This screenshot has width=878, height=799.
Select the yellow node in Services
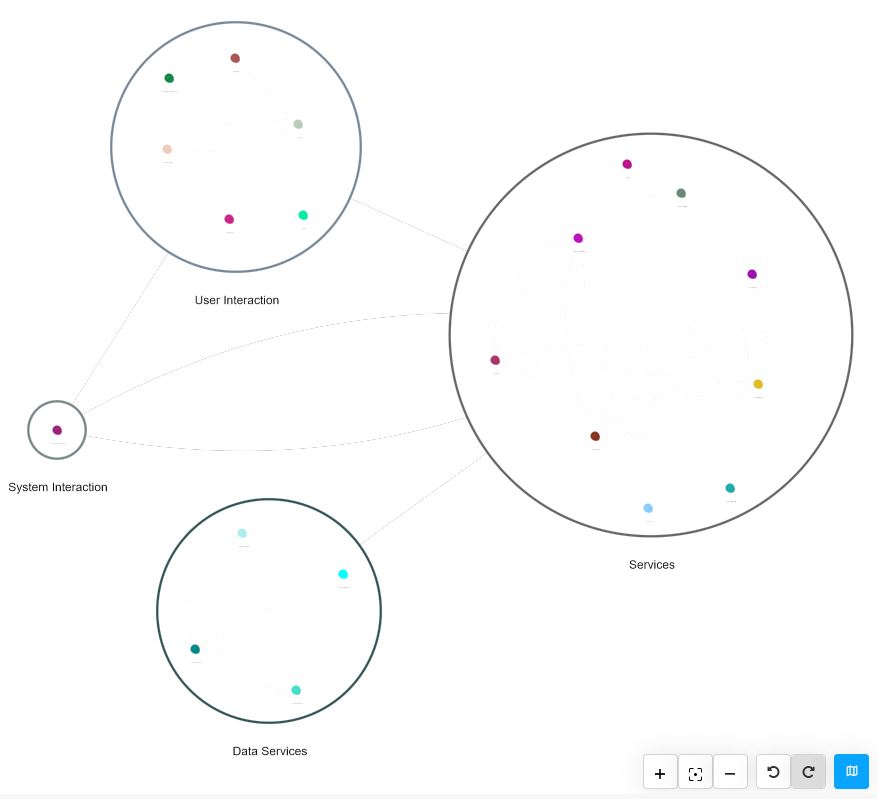point(758,384)
